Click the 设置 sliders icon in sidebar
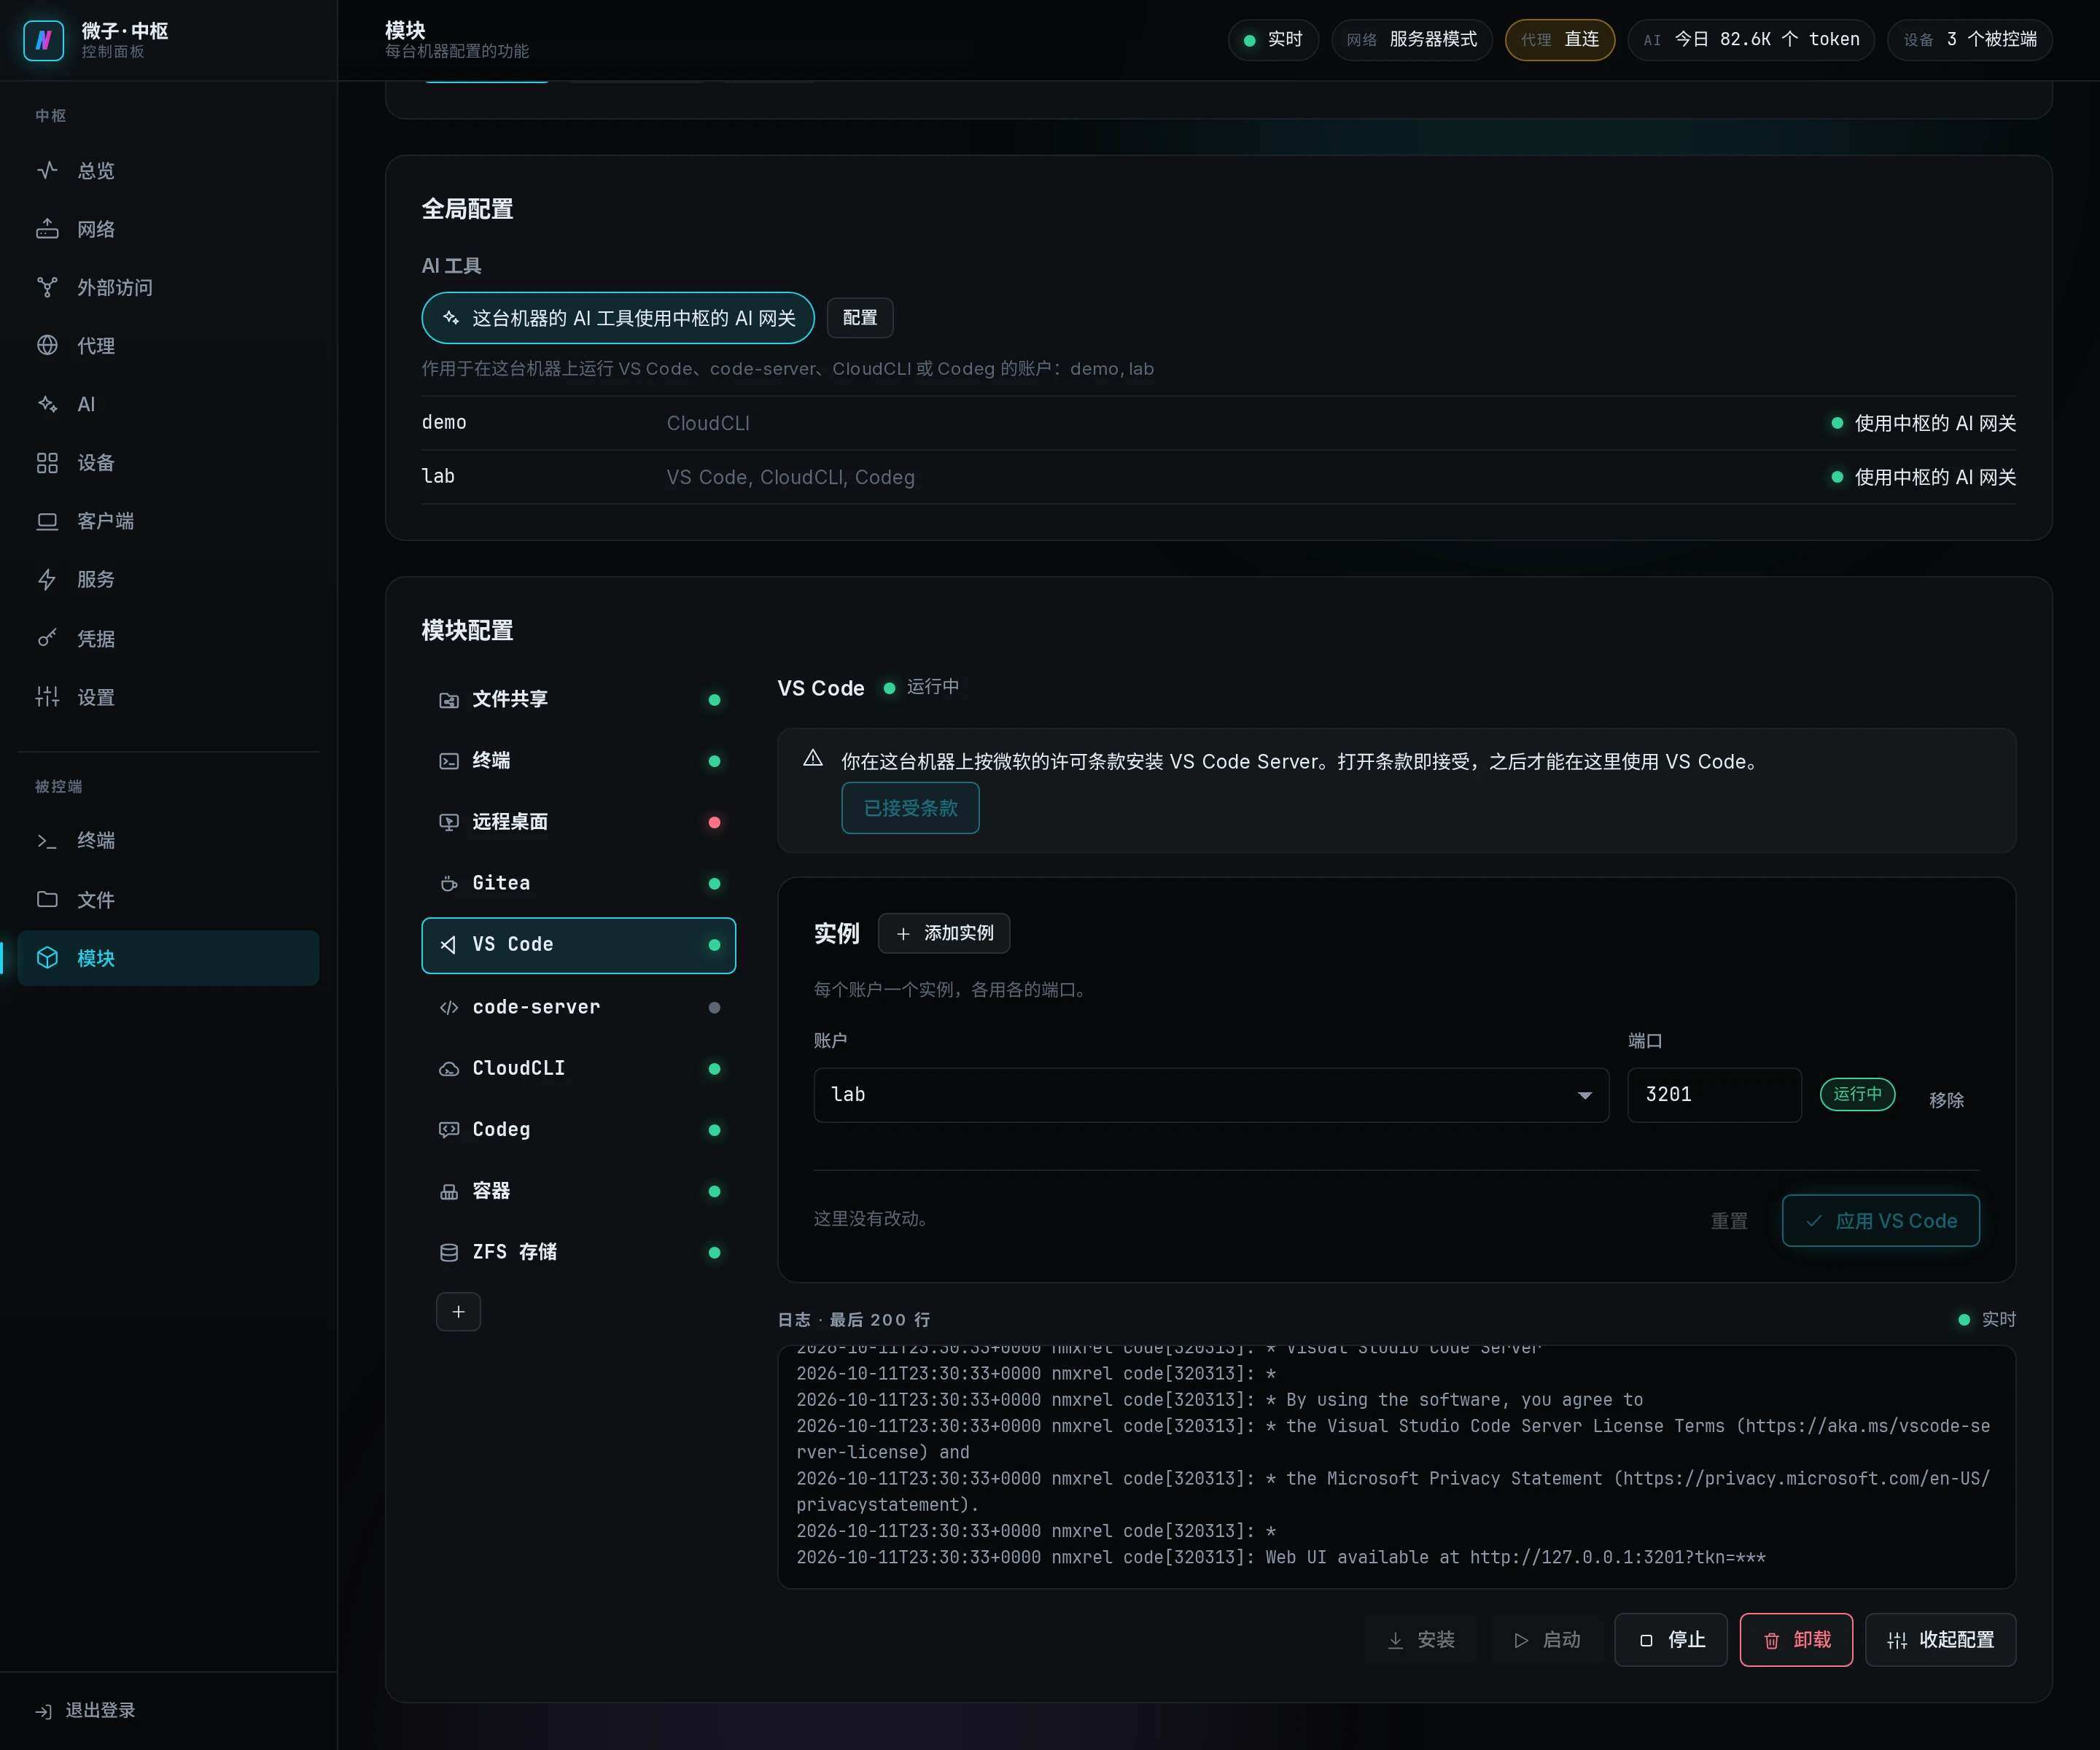The width and height of the screenshot is (2100, 1750). tap(47, 697)
